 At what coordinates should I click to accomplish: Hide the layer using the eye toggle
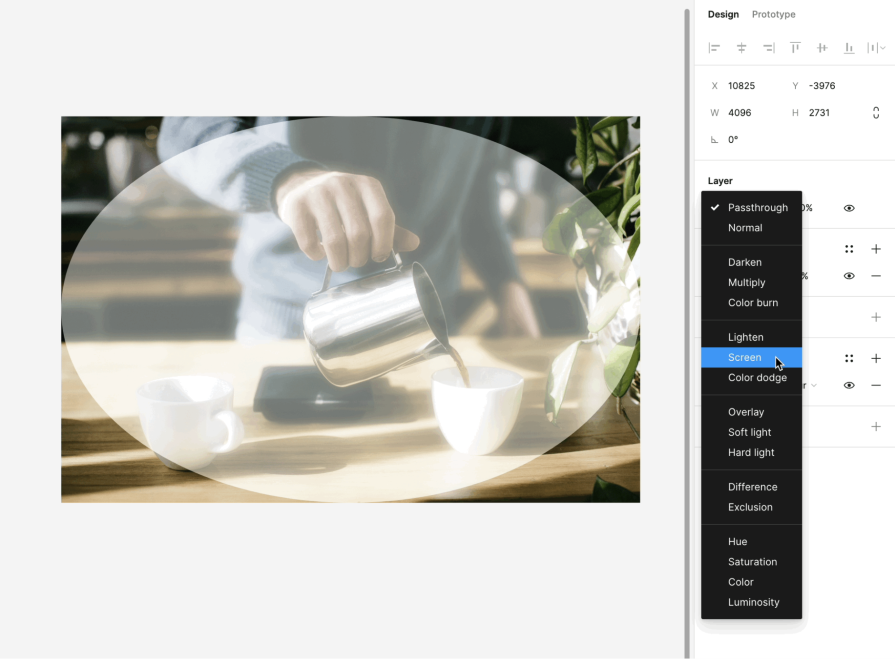coord(848,207)
